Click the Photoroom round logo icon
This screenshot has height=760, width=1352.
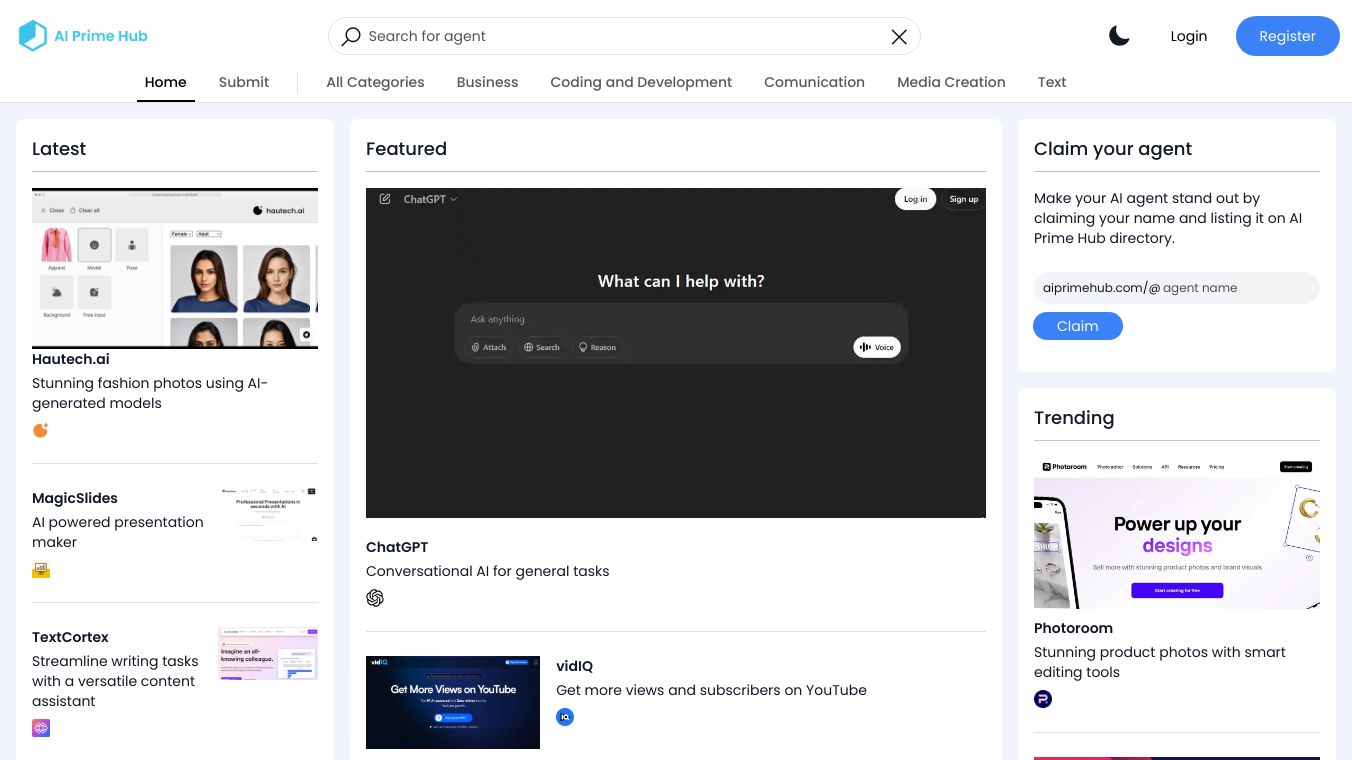pos(1043,699)
